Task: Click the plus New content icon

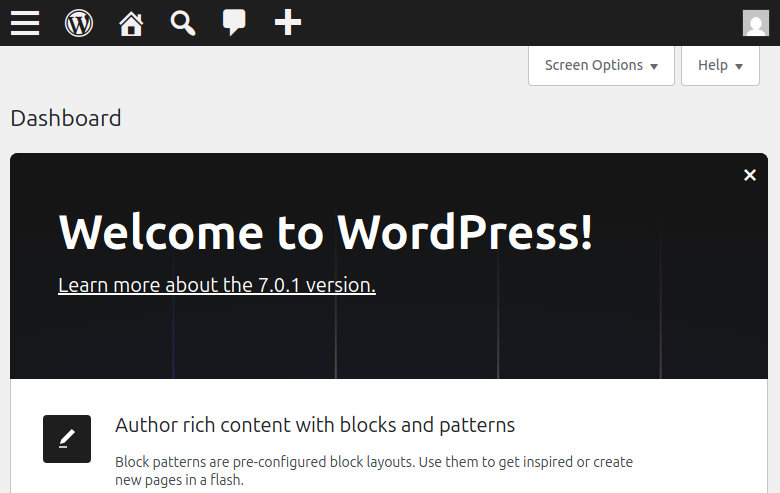Action: (288, 23)
